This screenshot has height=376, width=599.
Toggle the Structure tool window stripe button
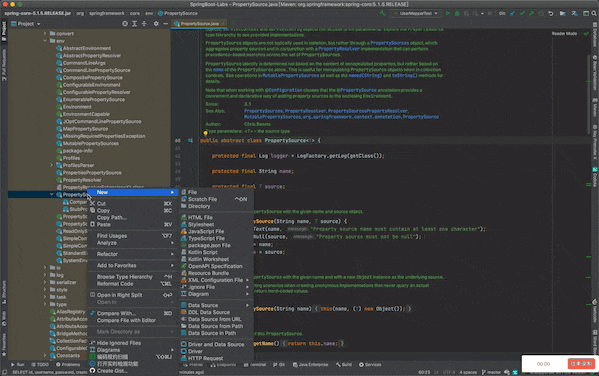[4, 292]
